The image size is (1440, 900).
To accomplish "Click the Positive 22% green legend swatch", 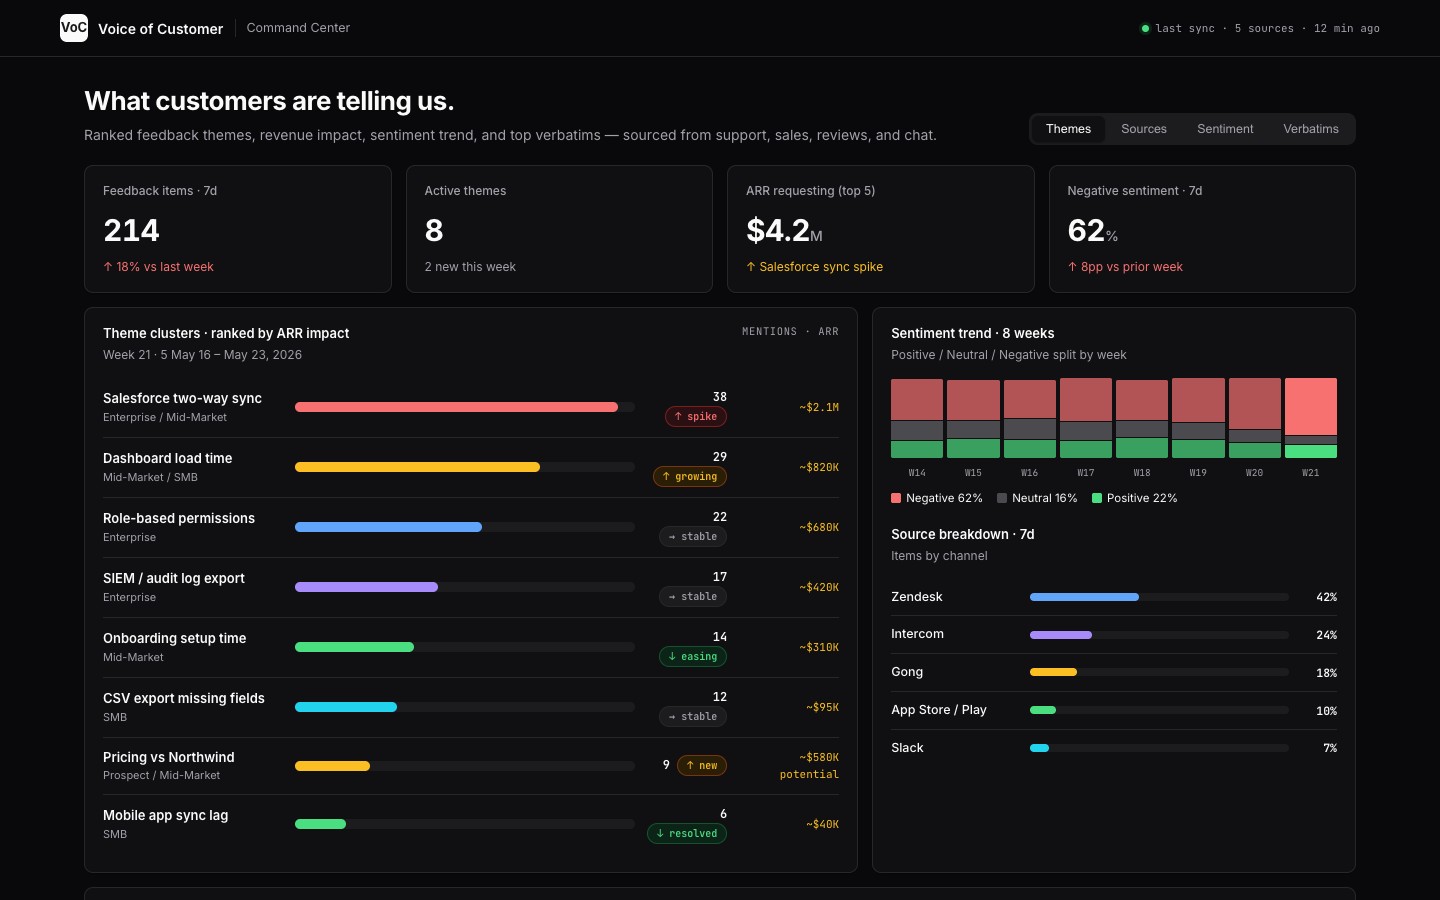I will (x=1097, y=498).
